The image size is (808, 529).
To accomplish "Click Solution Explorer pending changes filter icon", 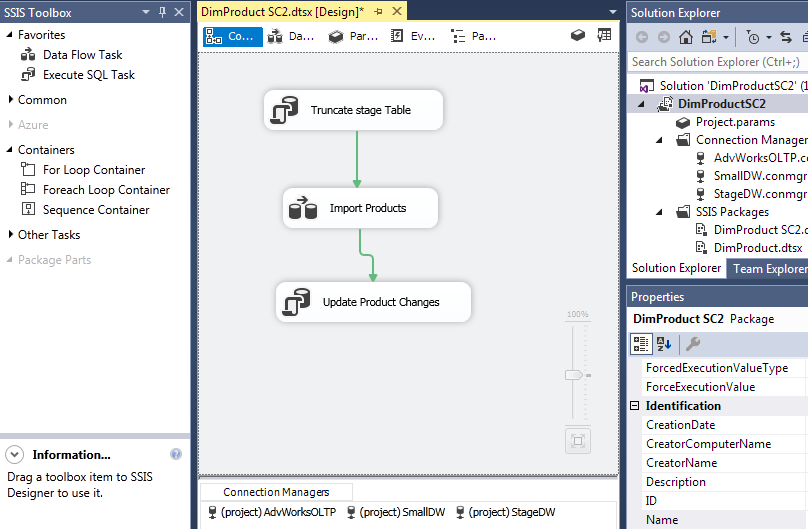I will [752, 37].
